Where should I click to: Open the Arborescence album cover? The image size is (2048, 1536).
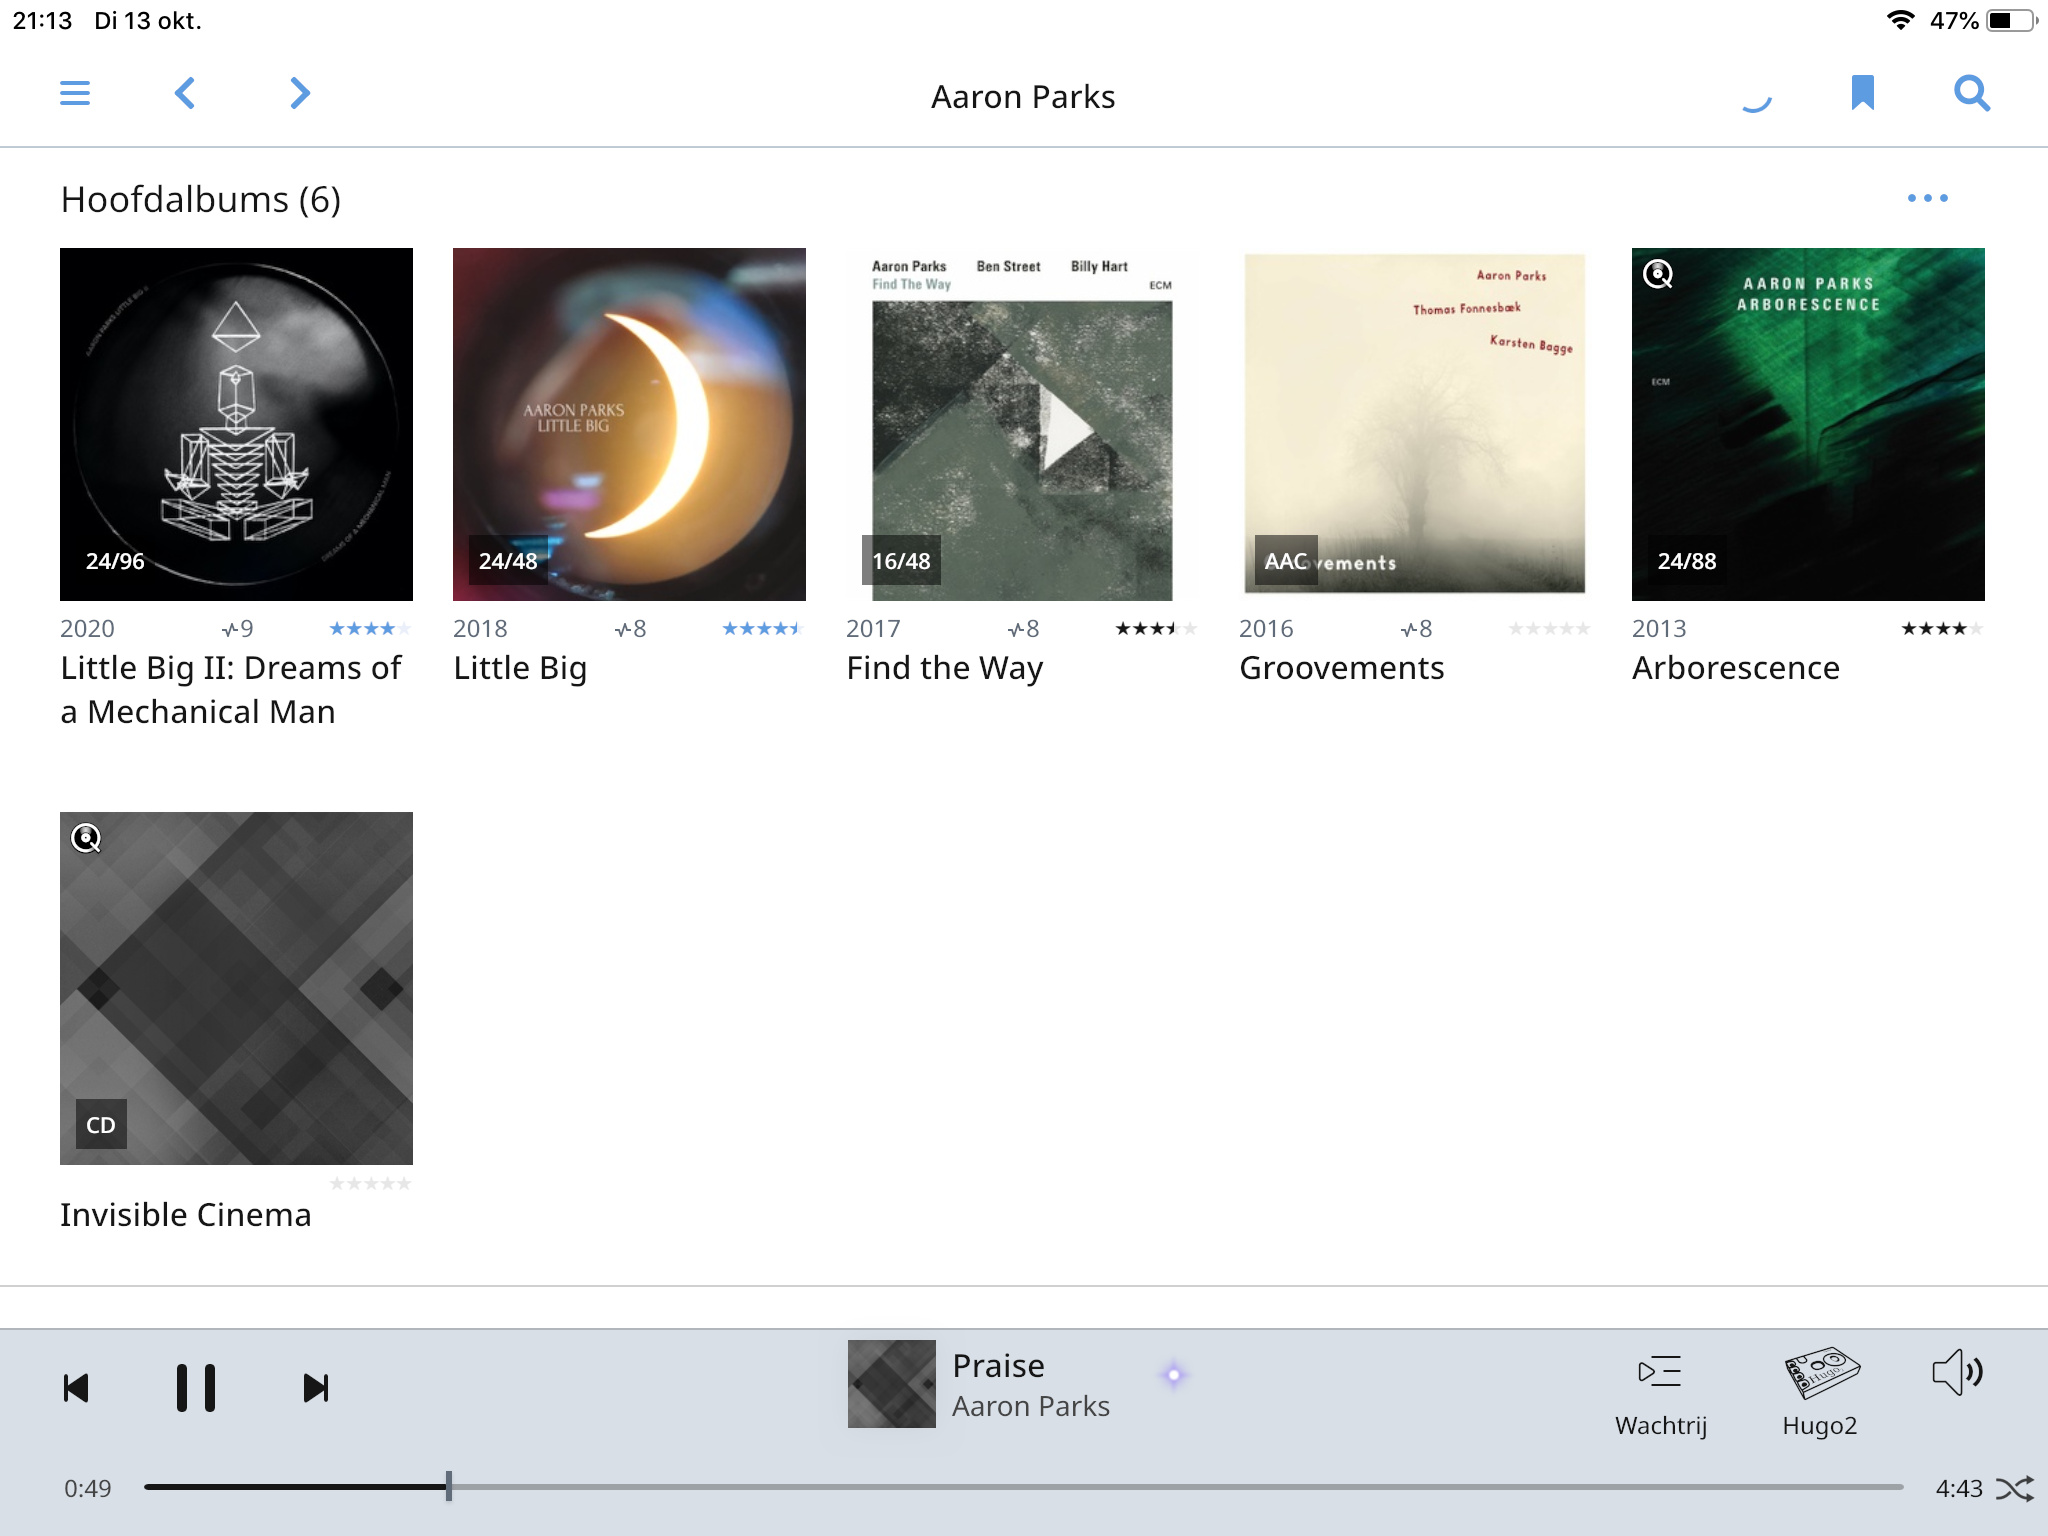tap(1808, 424)
